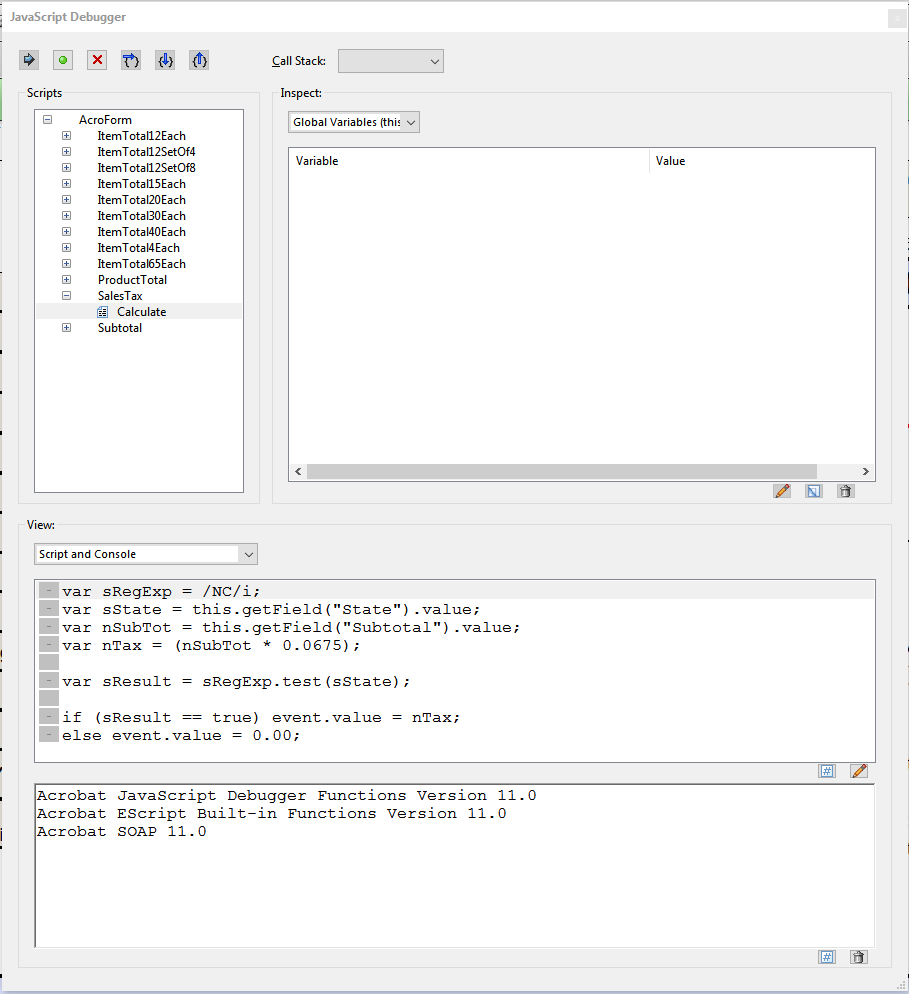Toggle line numbers in the script view

[x=827, y=771]
